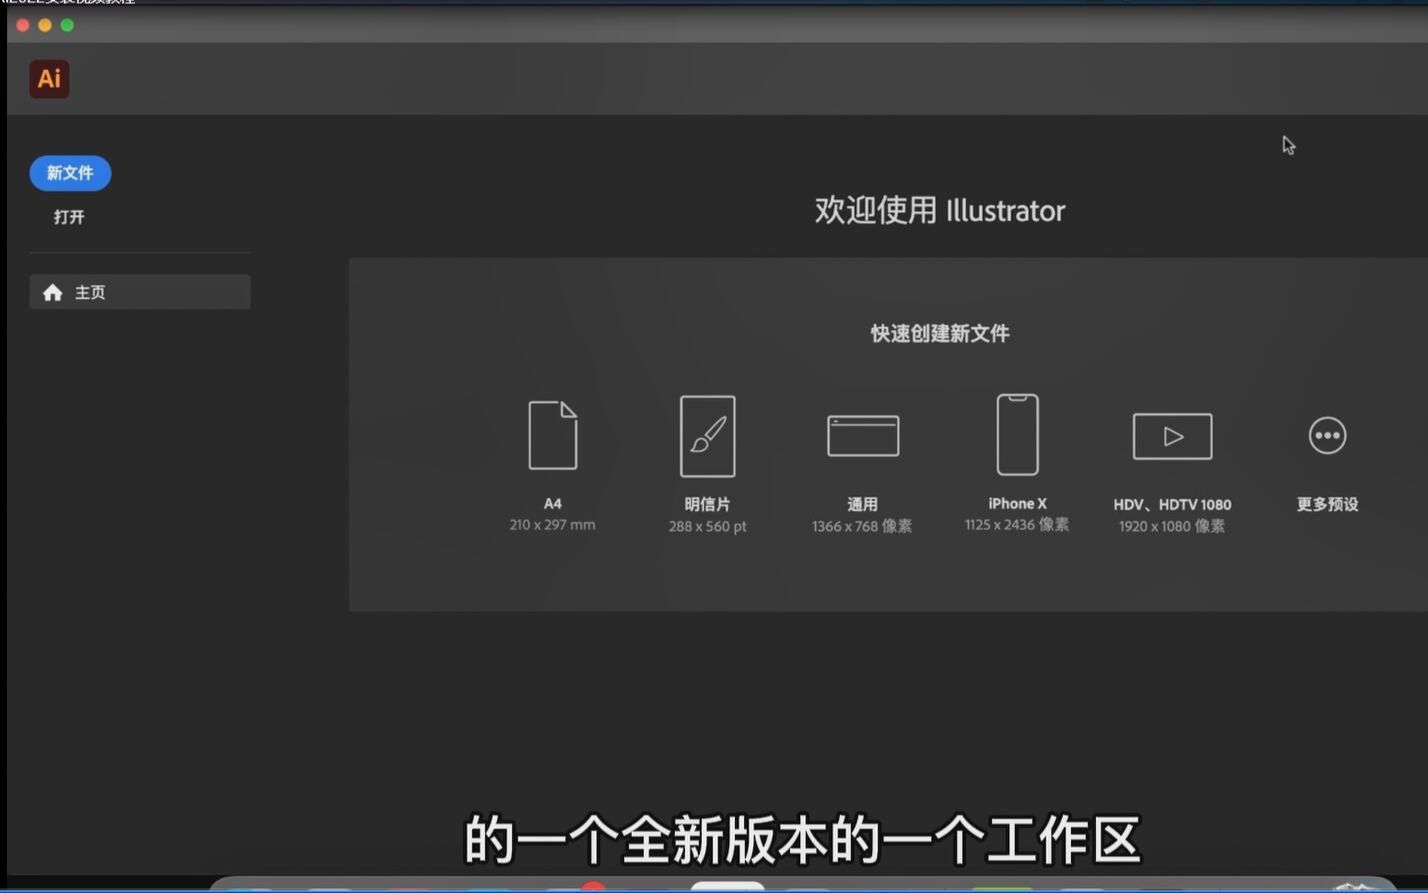Choose the A4 document preset icon
Viewport: 1428px width, 893px height.
click(553, 435)
